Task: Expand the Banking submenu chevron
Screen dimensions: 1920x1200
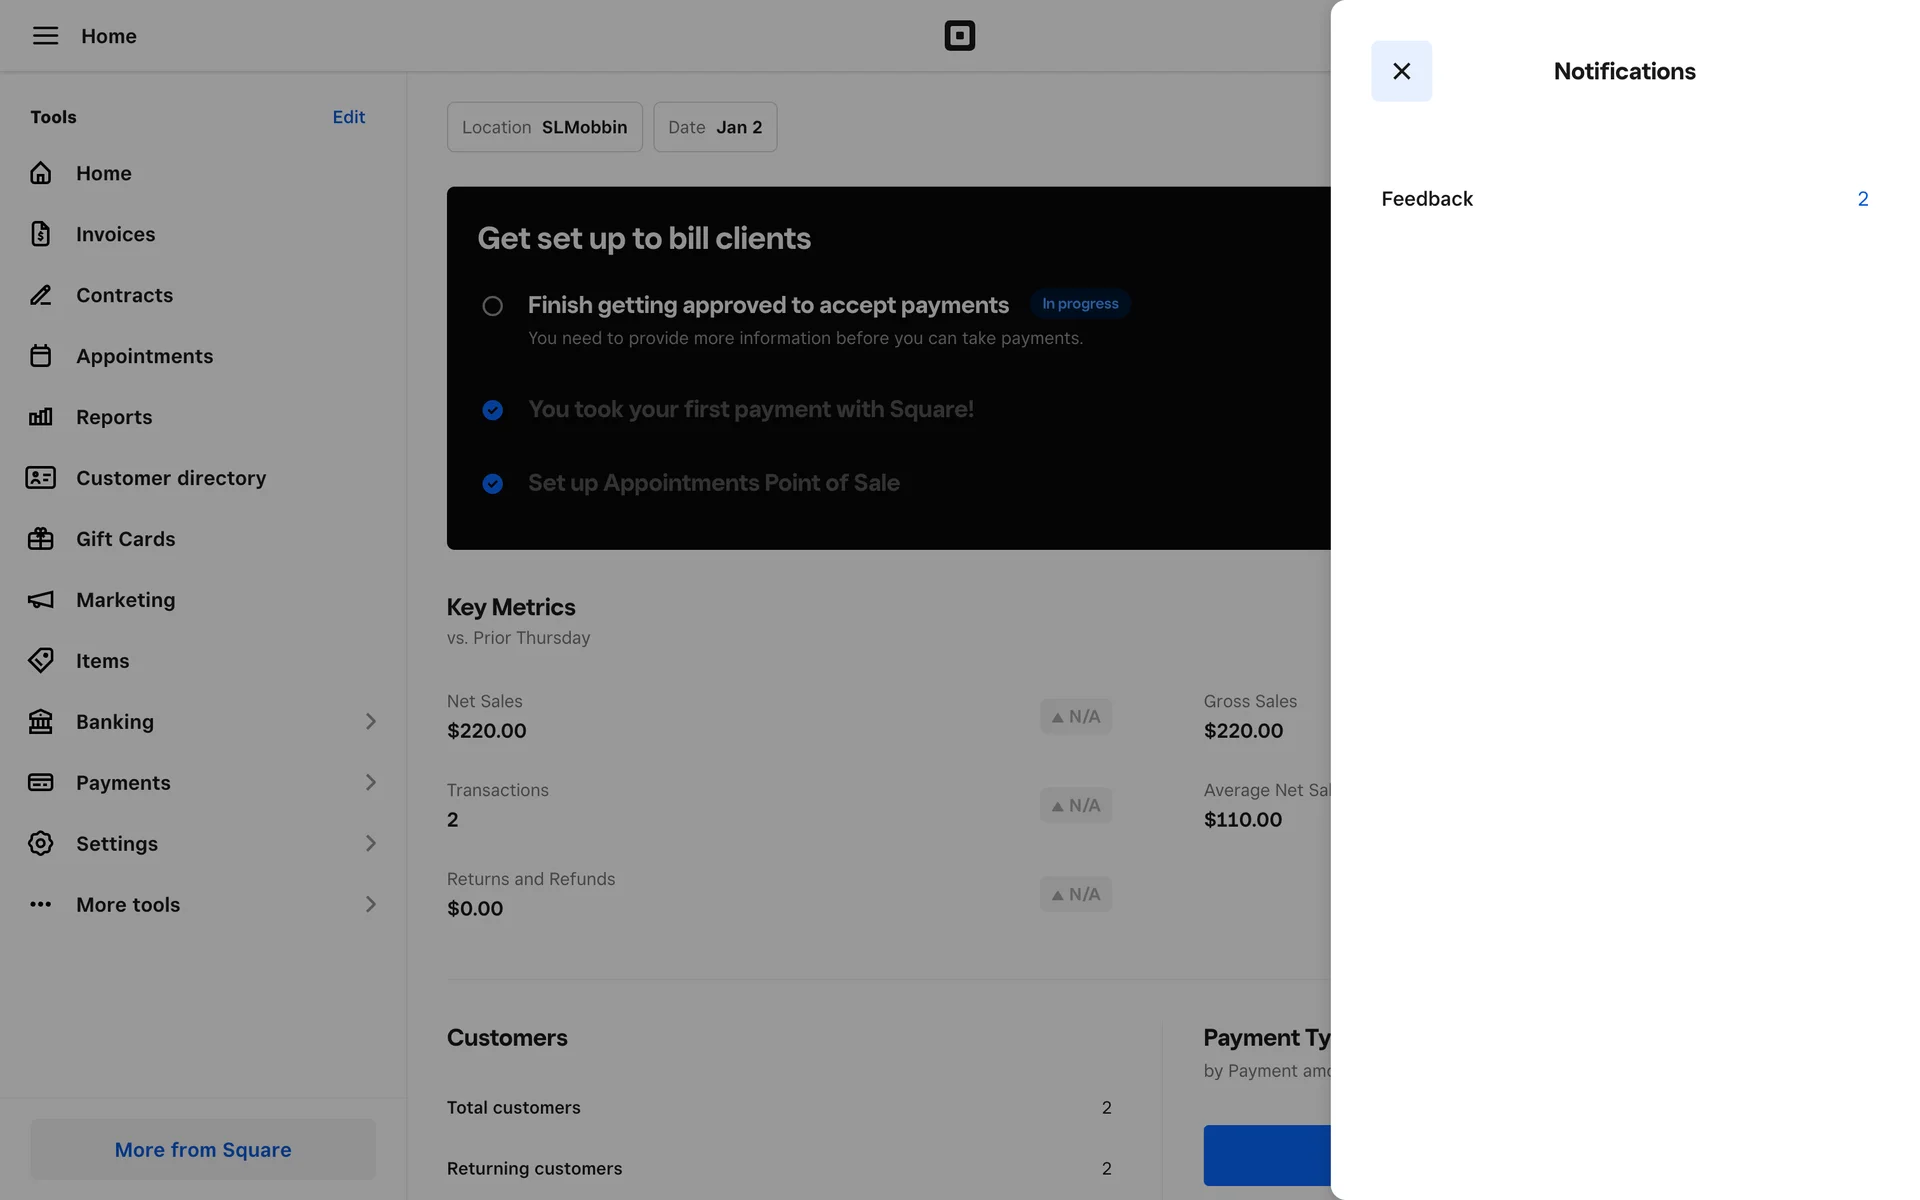Action: point(370,722)
